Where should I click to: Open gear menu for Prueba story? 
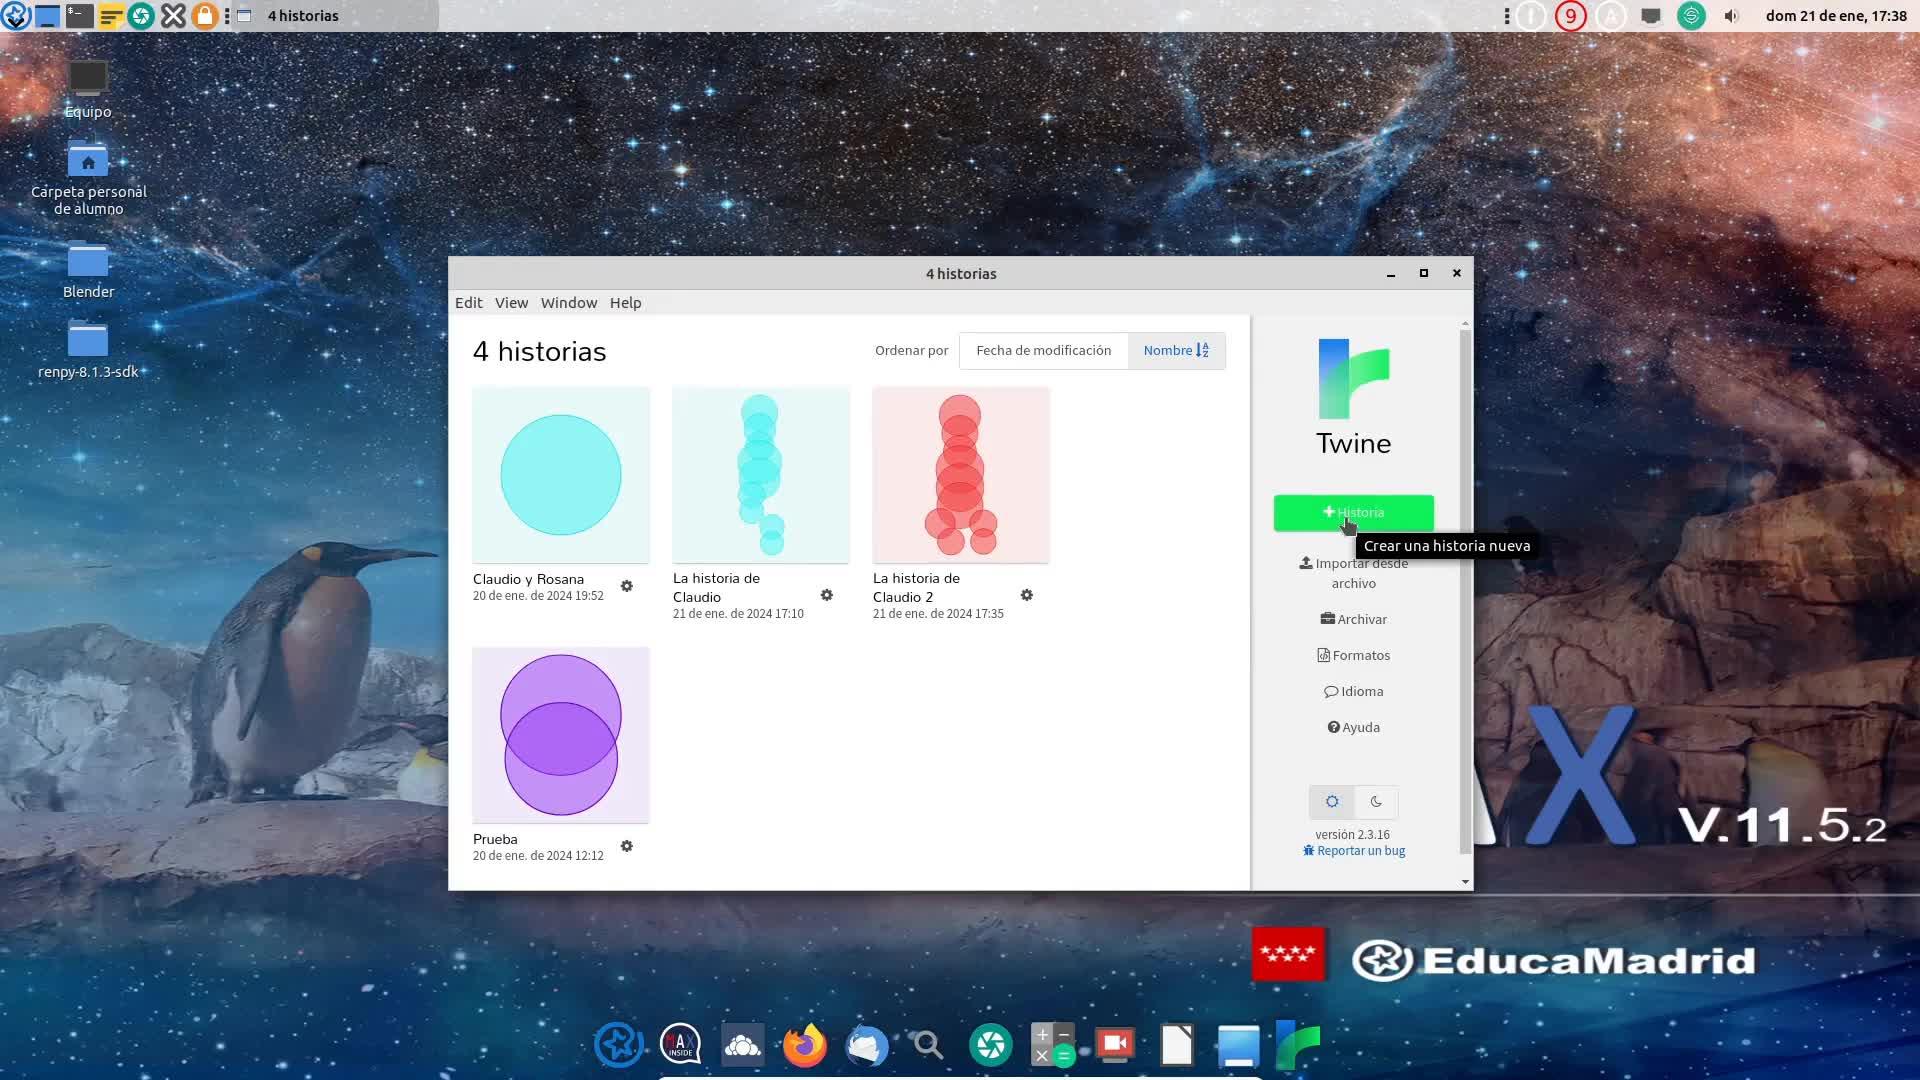(627, 846)
